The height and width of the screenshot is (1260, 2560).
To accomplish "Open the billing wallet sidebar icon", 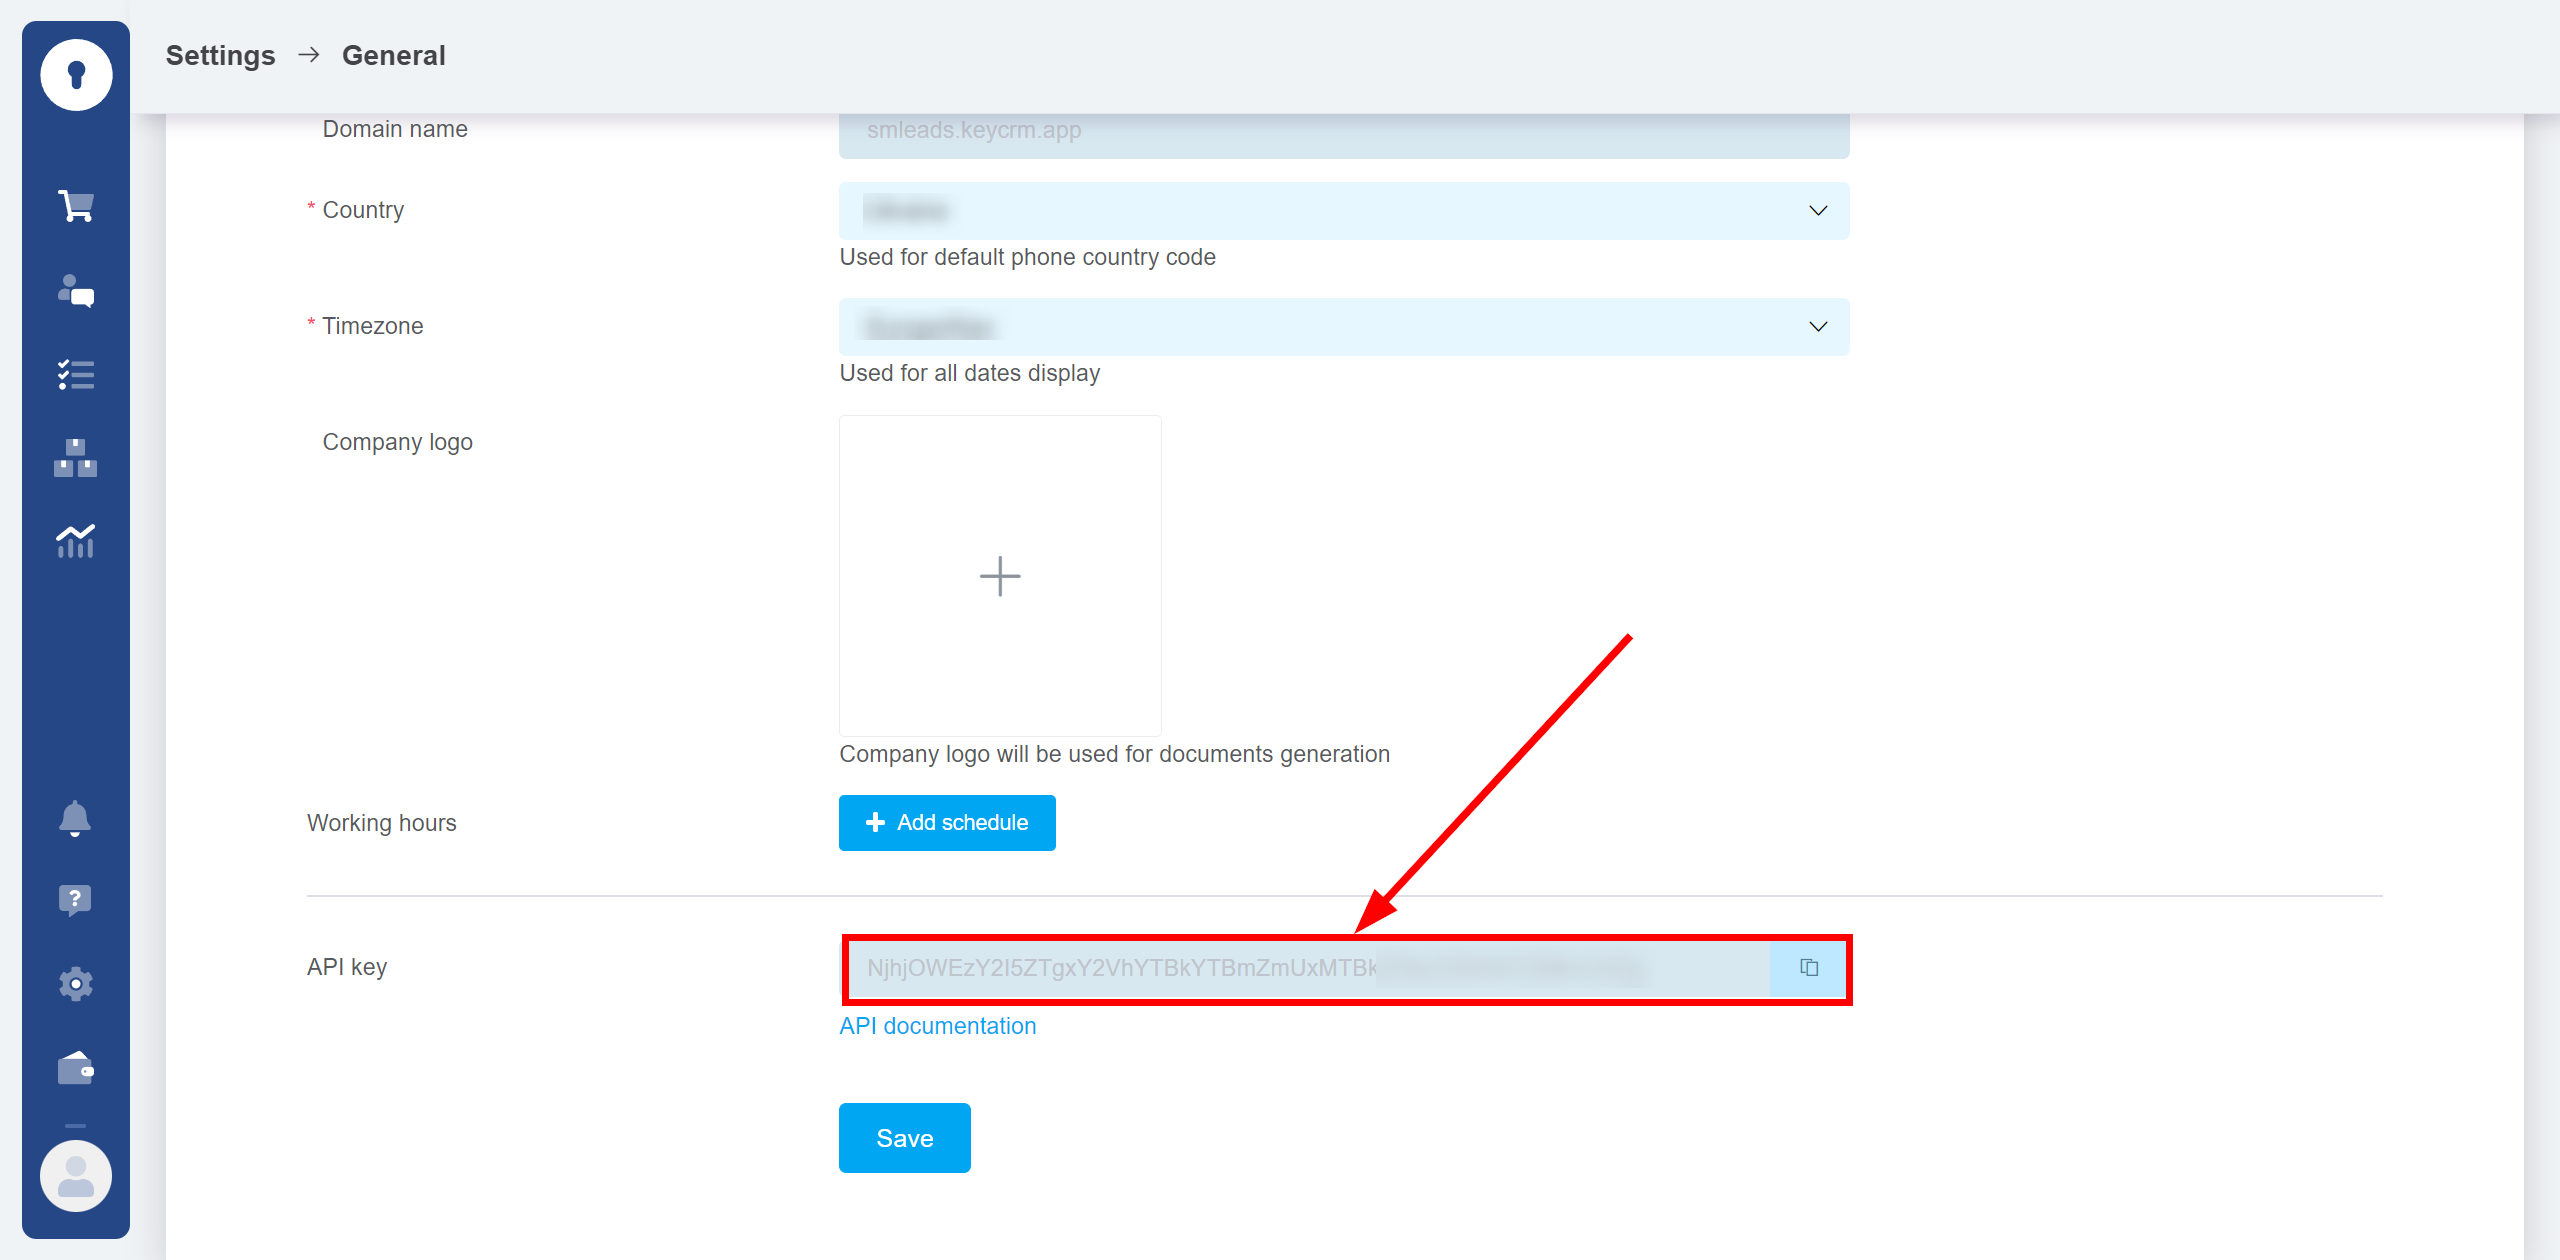I will tap(76, 1068).
